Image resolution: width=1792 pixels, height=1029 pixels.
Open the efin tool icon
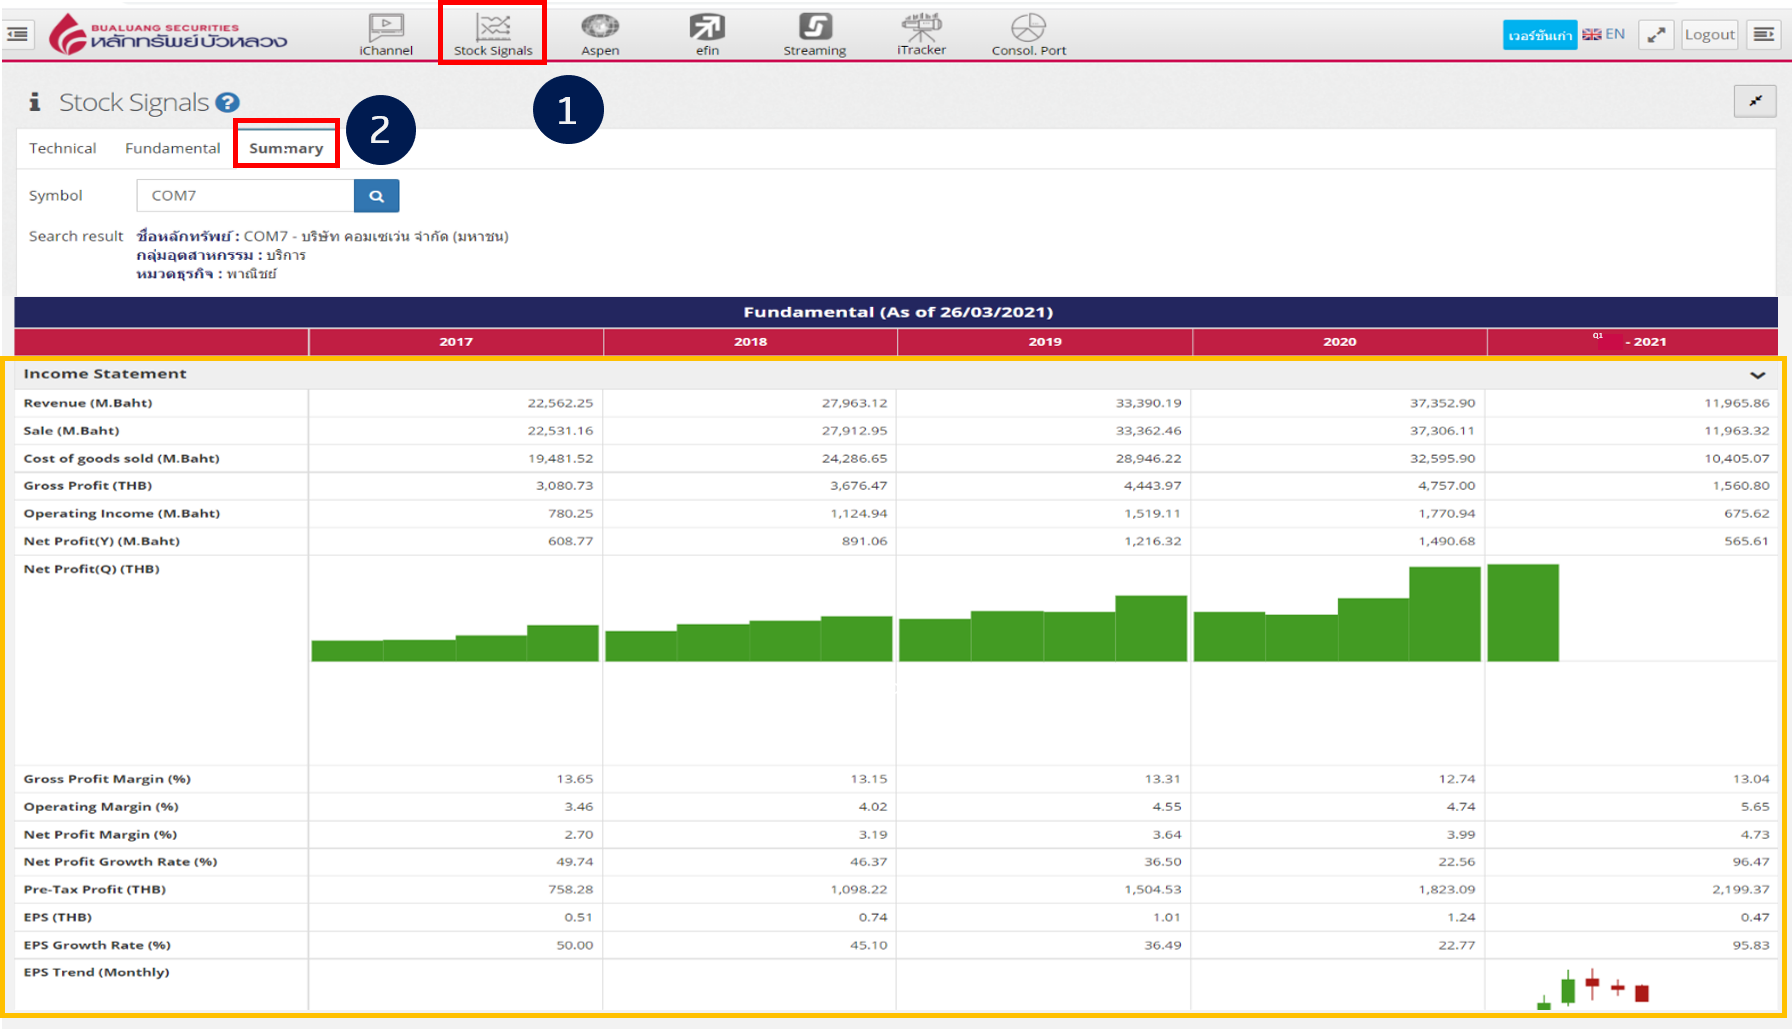click(x=707, y=35)
